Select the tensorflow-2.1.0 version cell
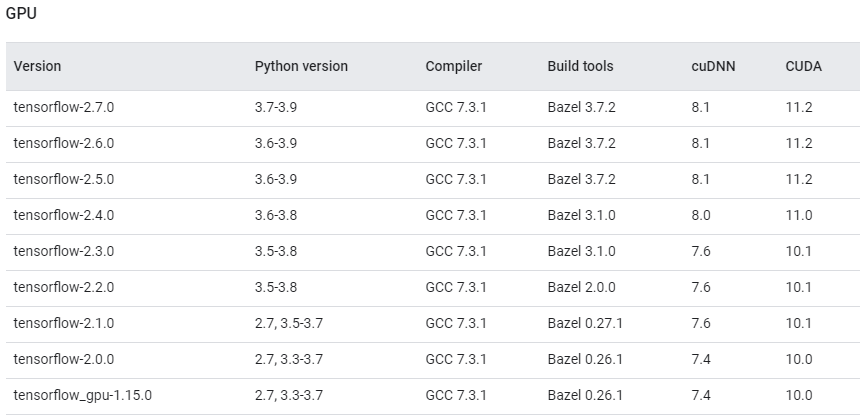Screen dimensions: 861x420 pos(64,323)
